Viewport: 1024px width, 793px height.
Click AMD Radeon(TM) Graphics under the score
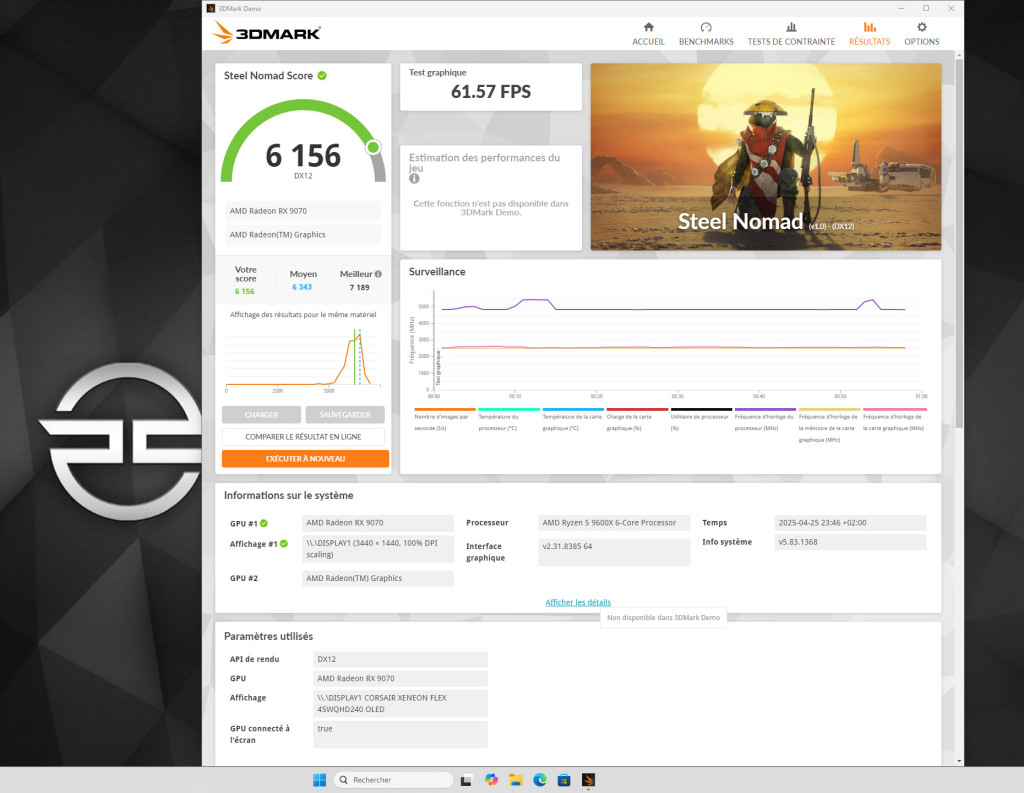303,235
